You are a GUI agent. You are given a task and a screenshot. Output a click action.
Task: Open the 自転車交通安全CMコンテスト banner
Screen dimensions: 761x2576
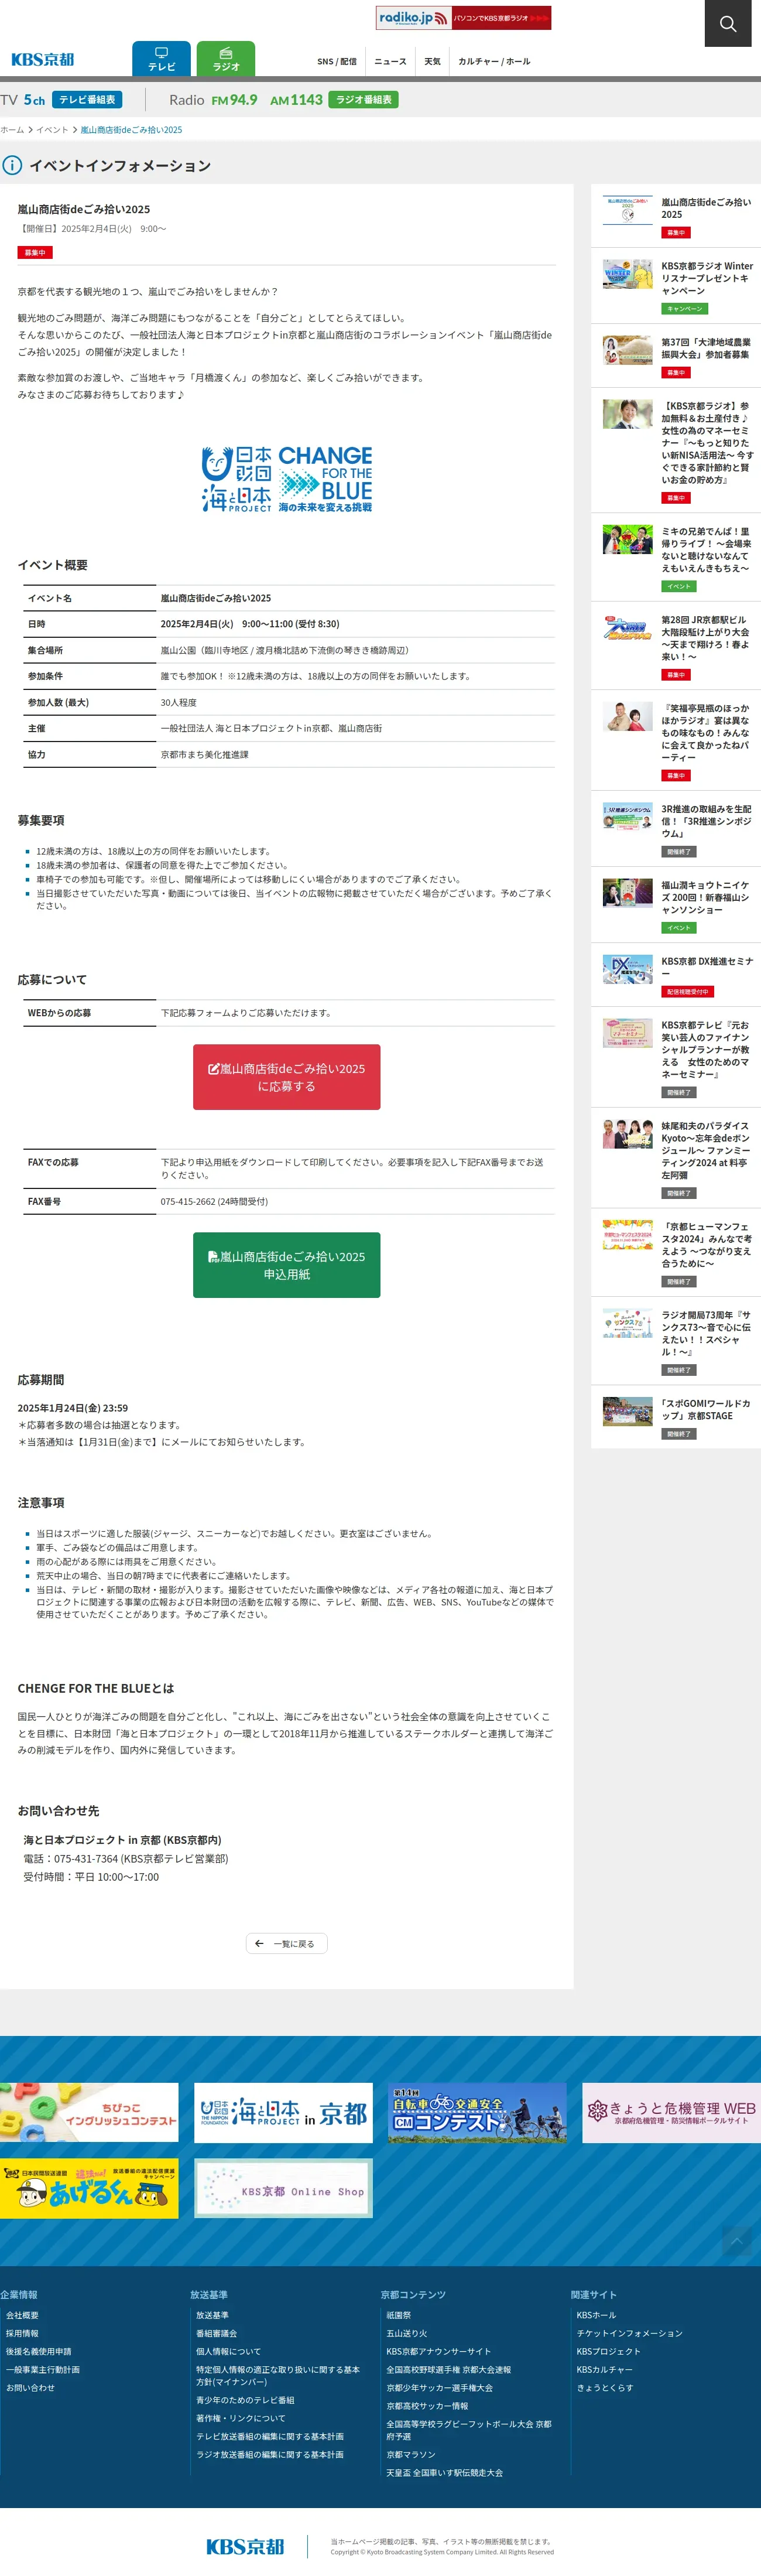pos(477,2112)
